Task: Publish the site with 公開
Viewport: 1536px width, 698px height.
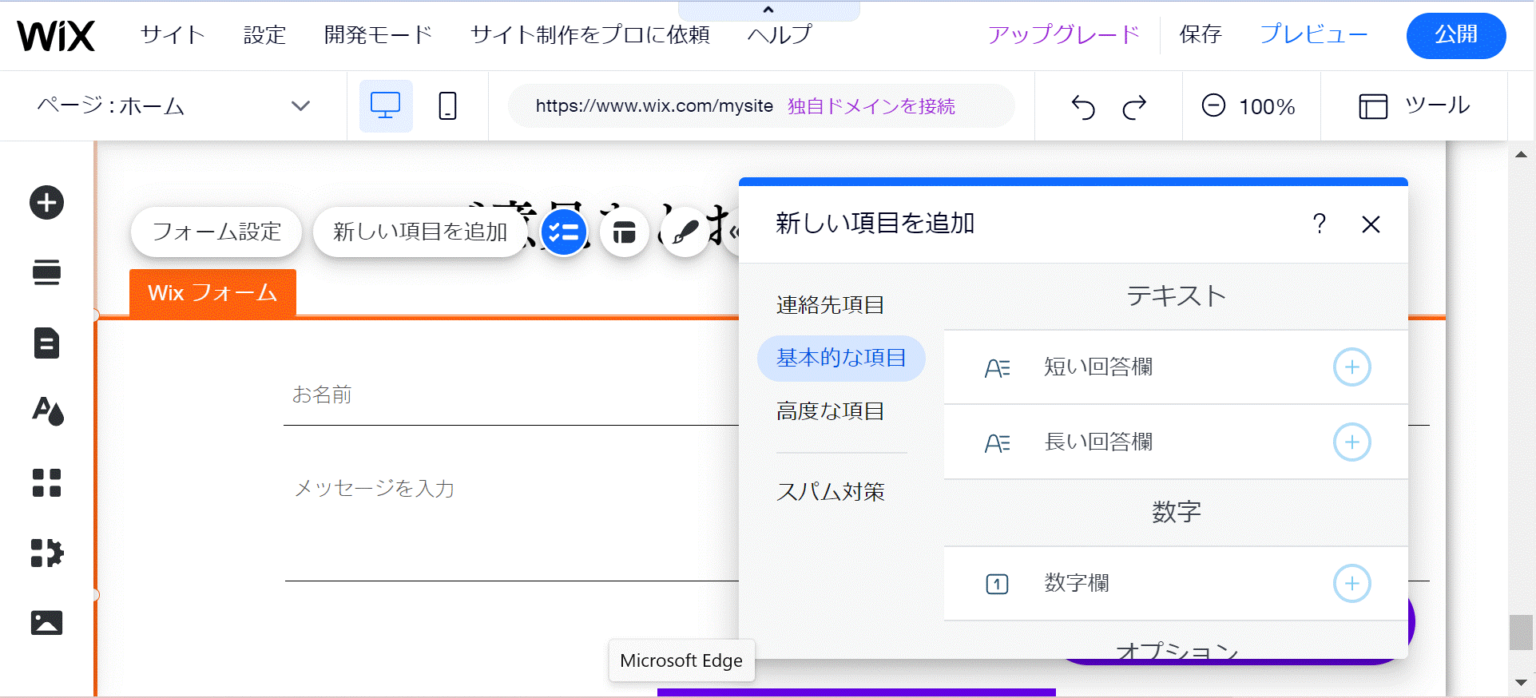Action: point(1456,34)
